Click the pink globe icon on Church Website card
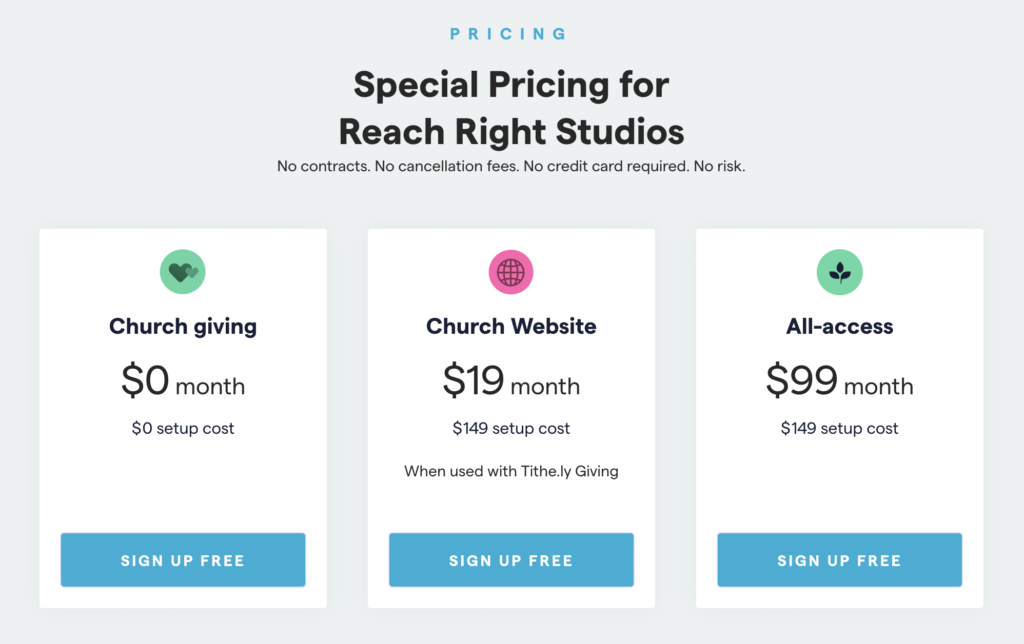Screen dimensions: 1024x644 coord(511,271)
